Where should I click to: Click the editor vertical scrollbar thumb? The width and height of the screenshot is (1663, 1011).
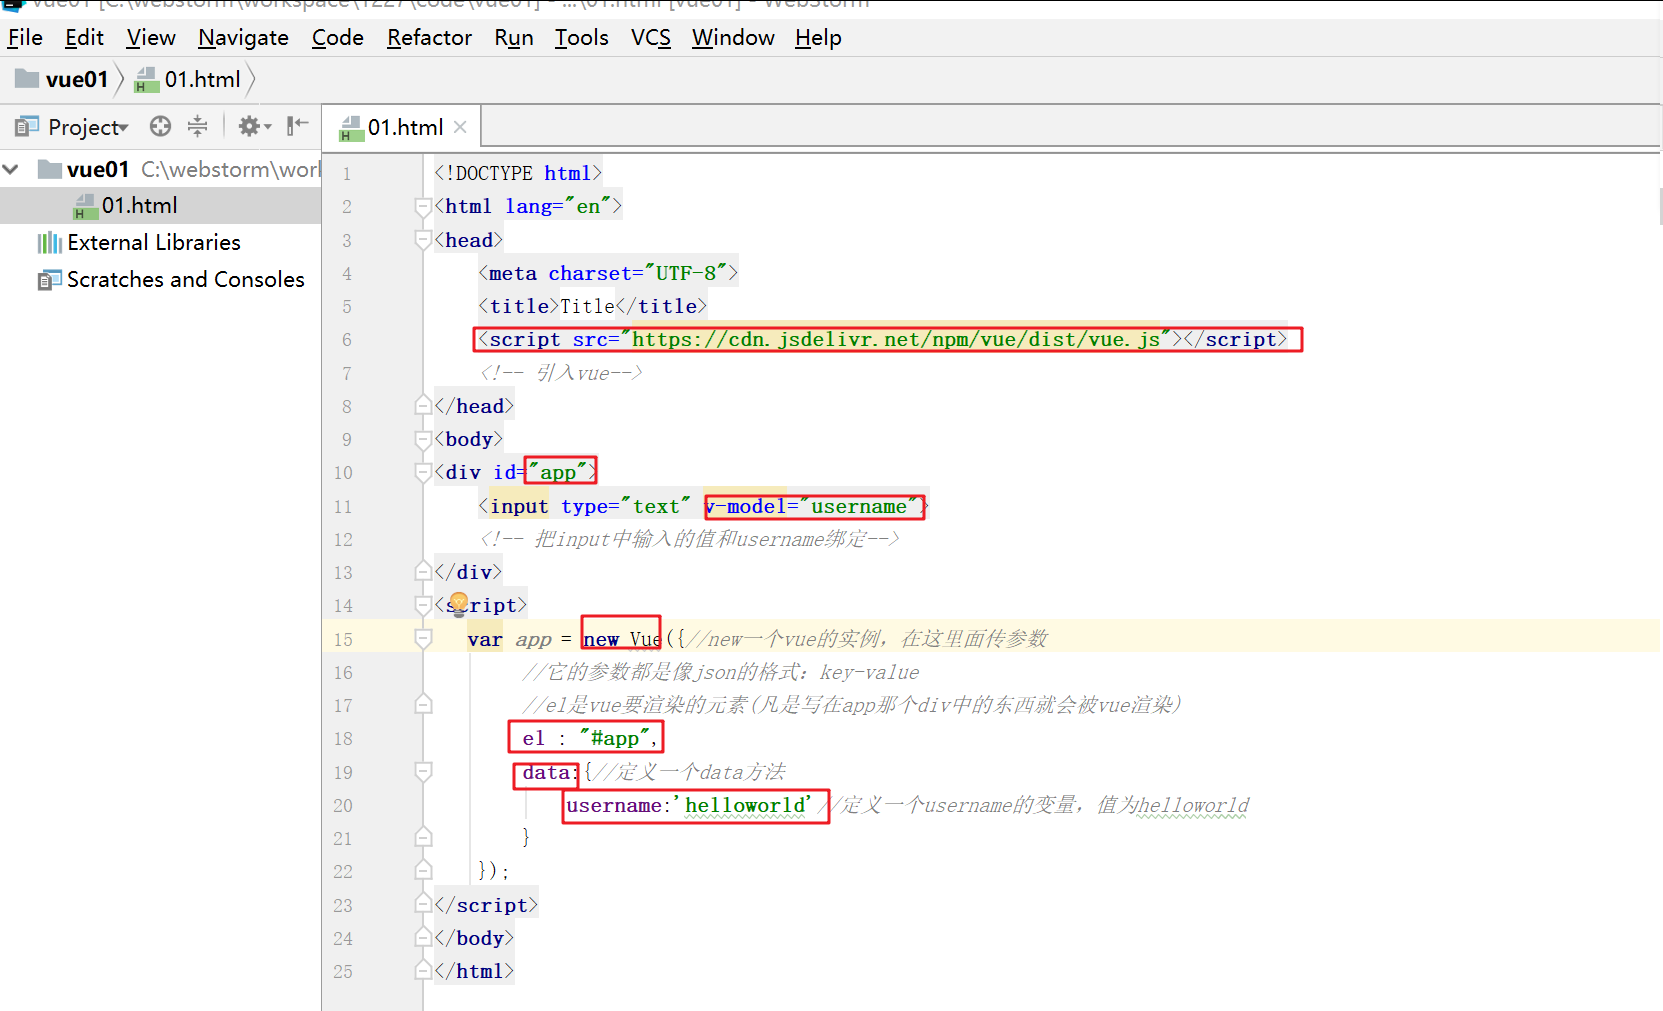tap(1660, 205)
